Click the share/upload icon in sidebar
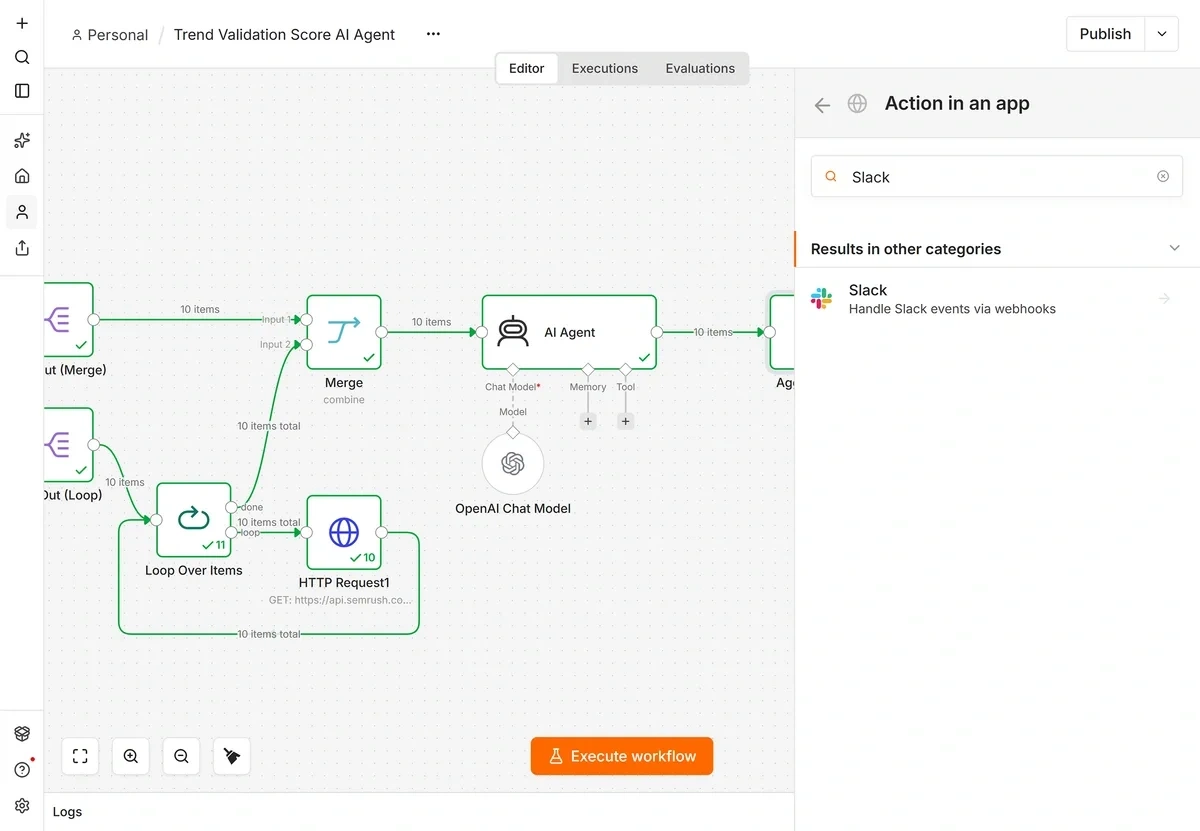1200x831 pixels. tap(22, 248)
